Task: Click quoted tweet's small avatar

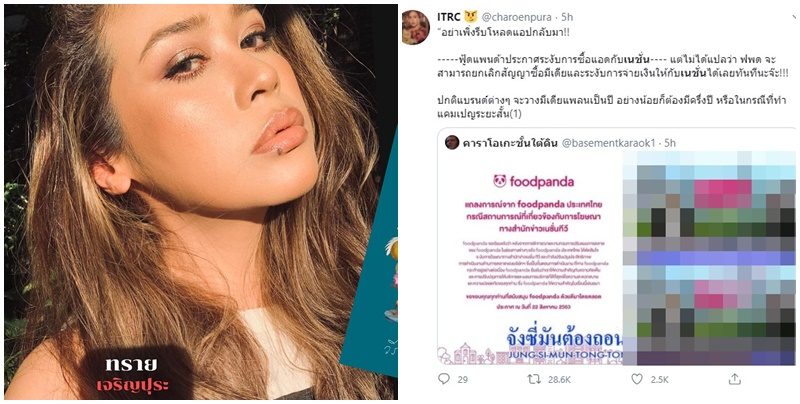Action: click(x=452, y=142)
